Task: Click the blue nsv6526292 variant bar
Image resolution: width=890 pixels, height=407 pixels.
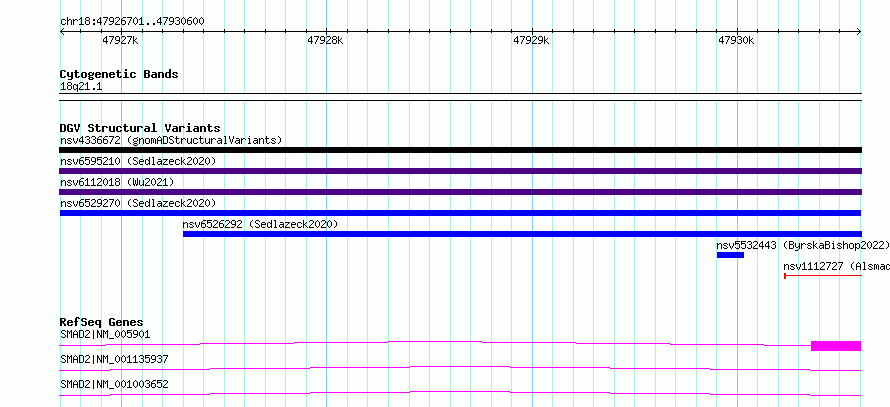Action: [522, 234]
